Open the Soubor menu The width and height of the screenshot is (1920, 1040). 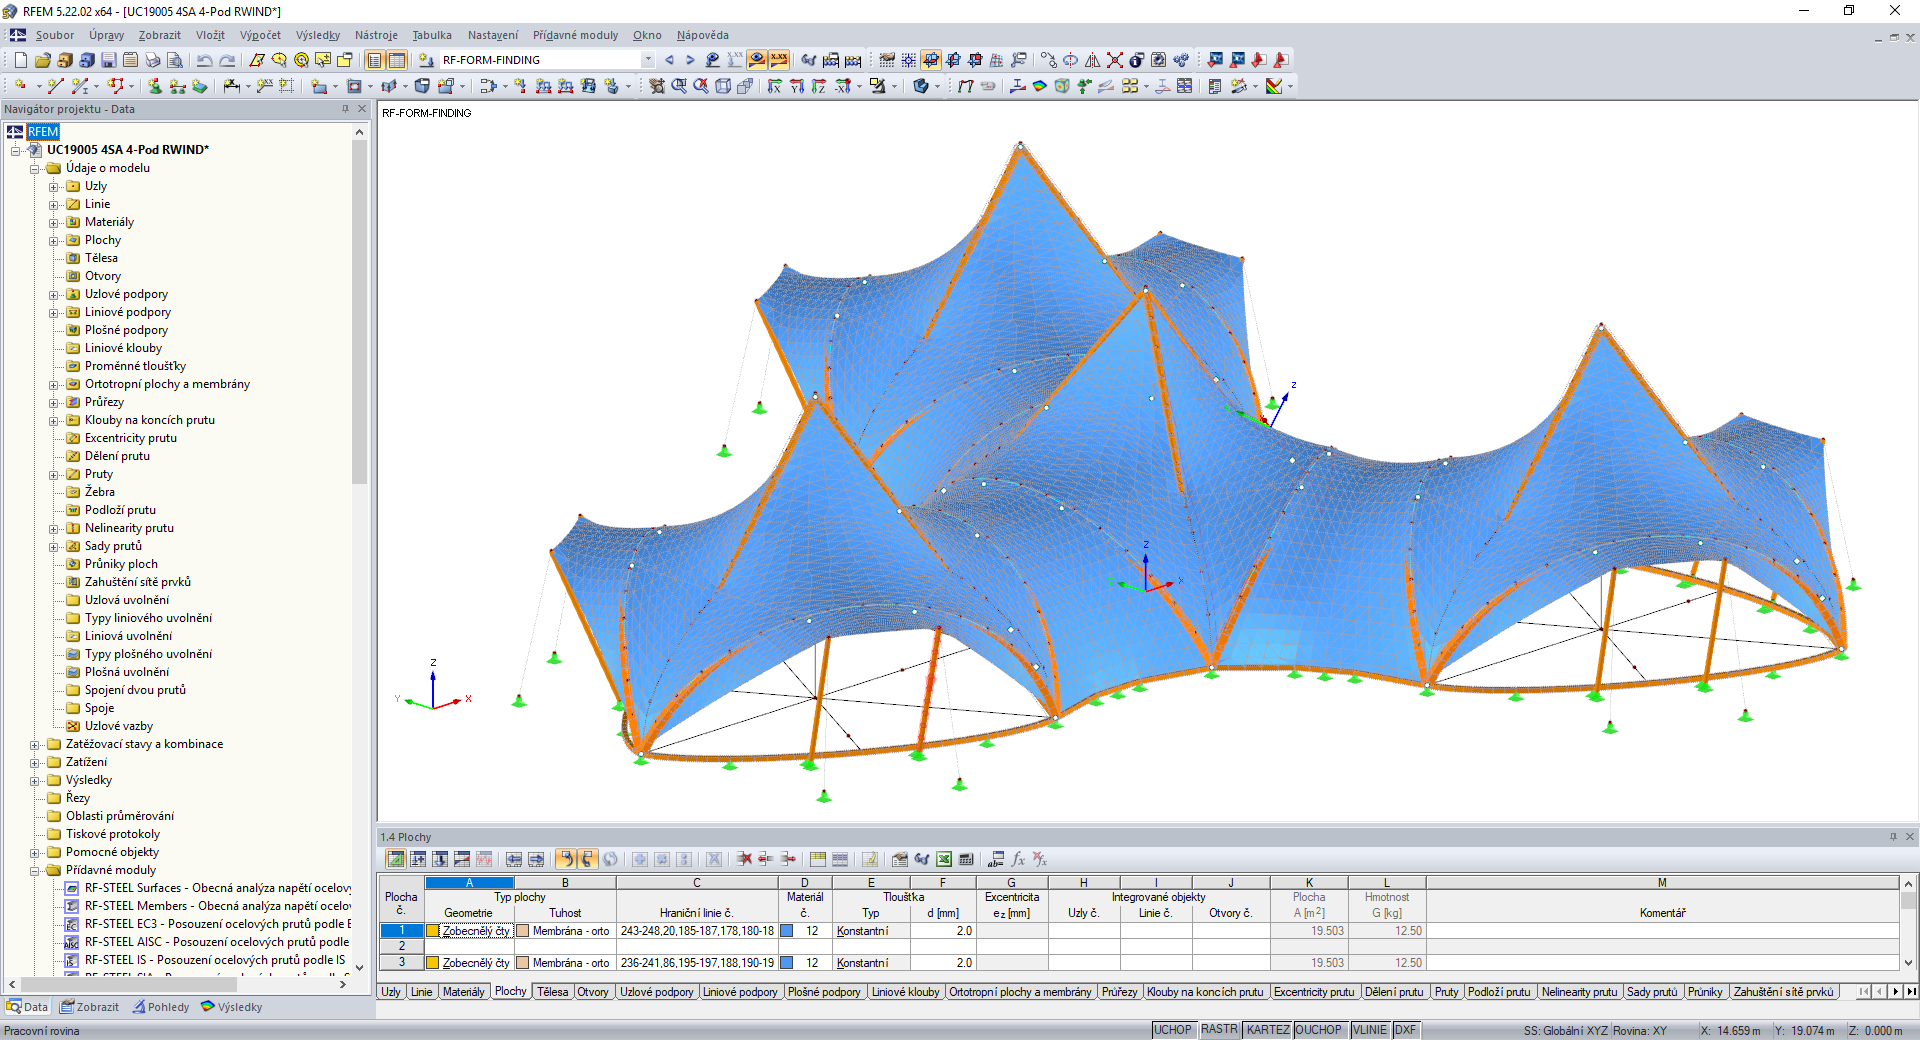pyautogui.click(x=55, y=35)
